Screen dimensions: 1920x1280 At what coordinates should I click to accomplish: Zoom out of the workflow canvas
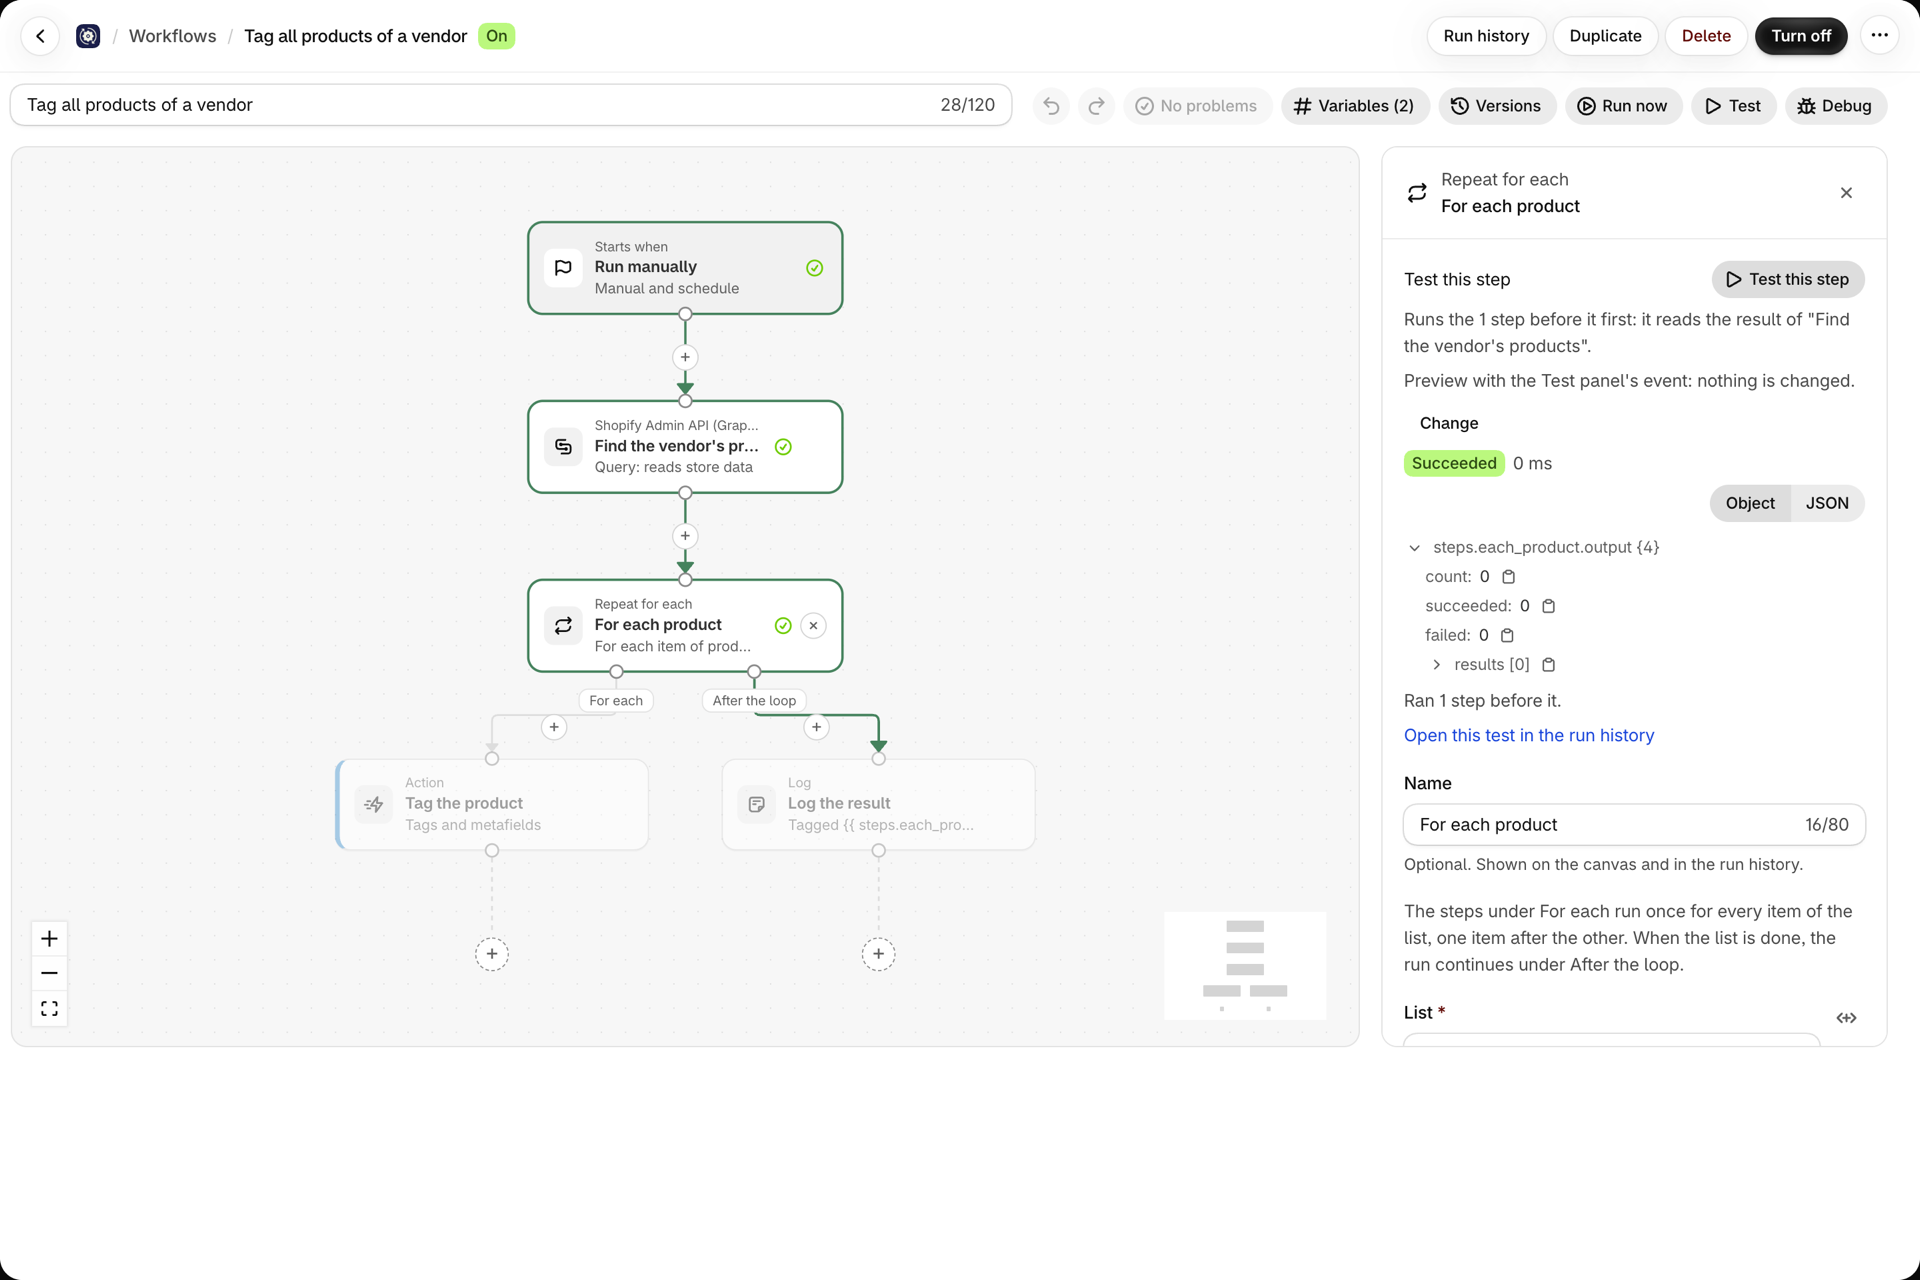click(49, 973)
